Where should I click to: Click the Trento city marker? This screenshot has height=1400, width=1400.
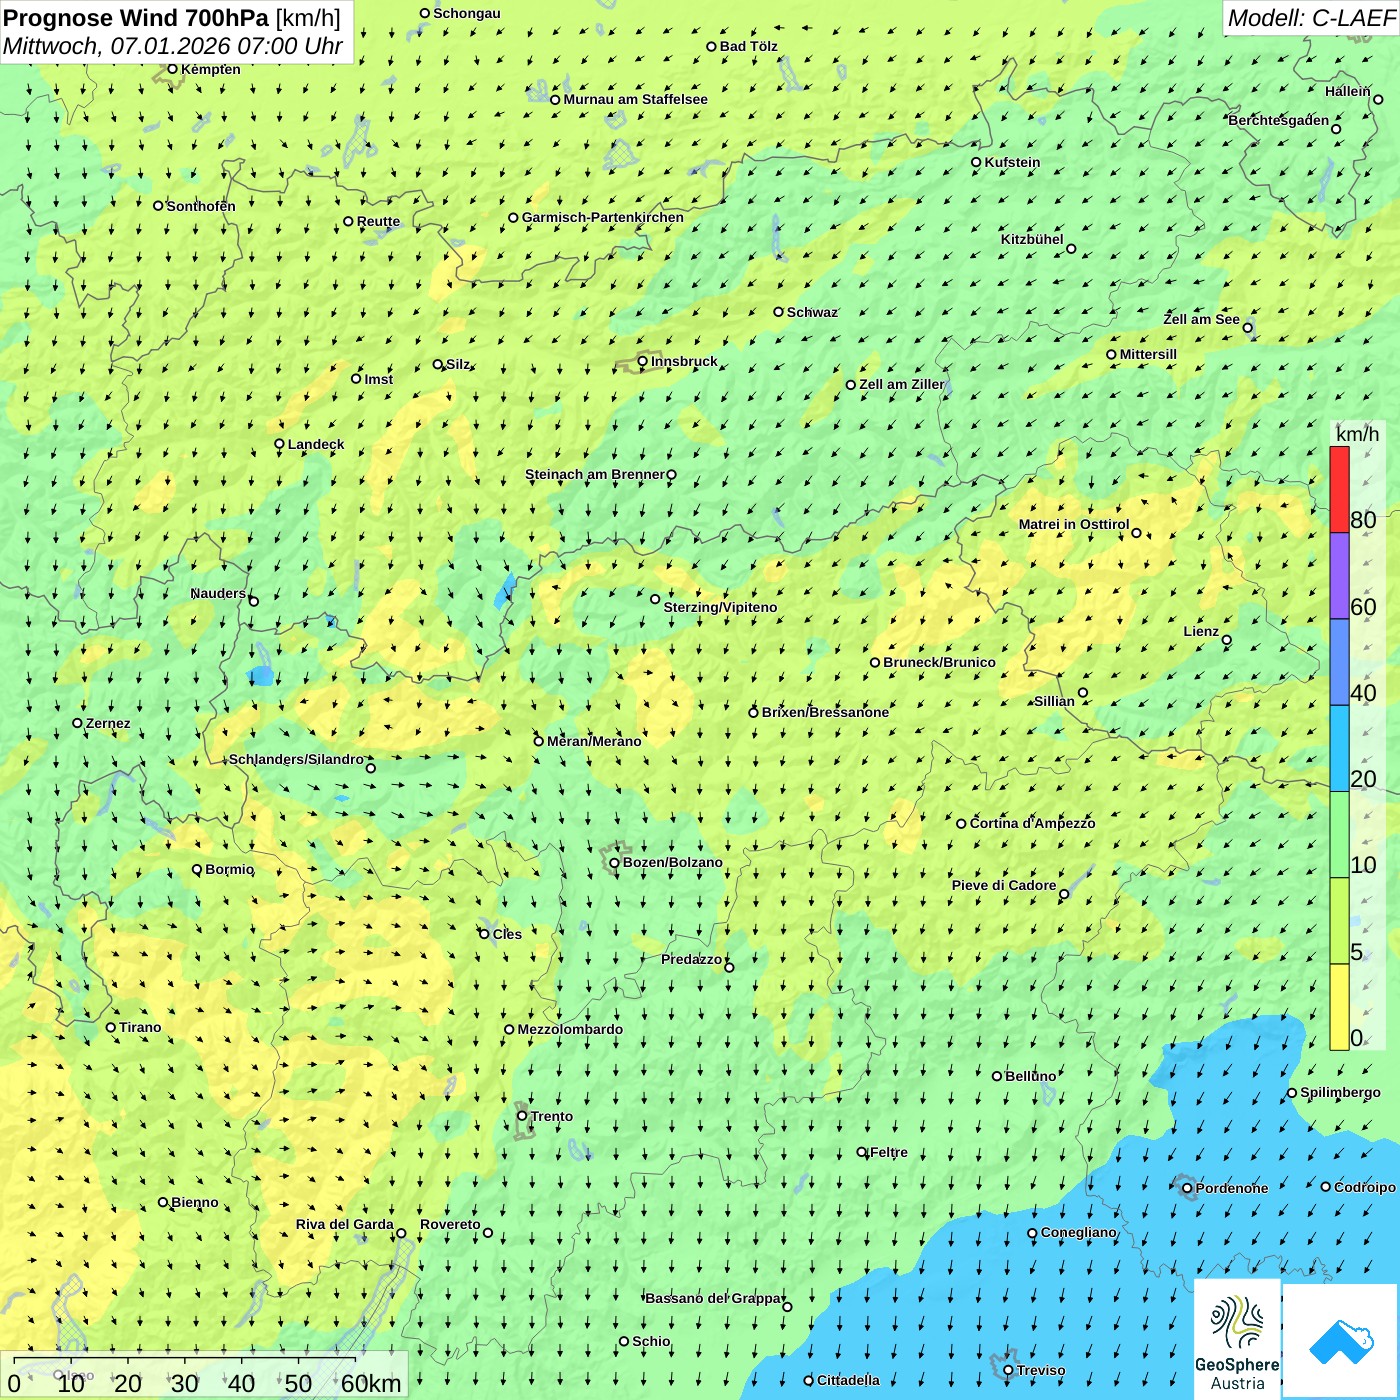(x=522, y=1116)
